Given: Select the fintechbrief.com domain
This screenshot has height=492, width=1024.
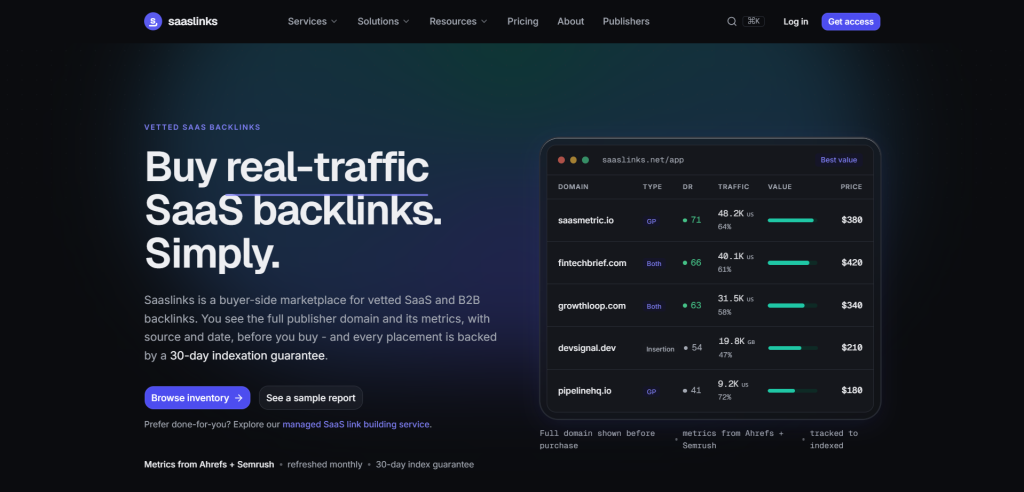Looking at the screenshot, I should [x=592, y=263].
